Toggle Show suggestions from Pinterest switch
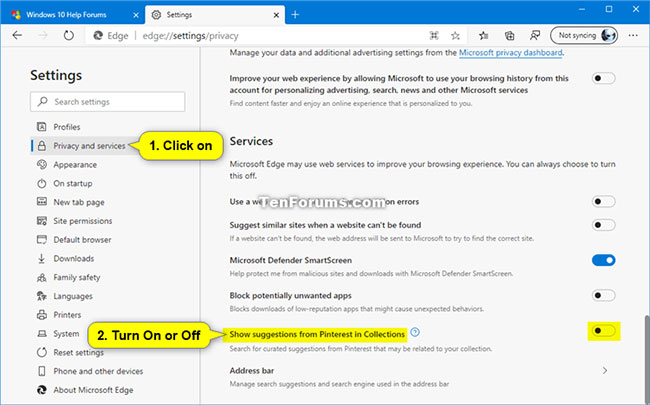650x405 pixels. 604,331
